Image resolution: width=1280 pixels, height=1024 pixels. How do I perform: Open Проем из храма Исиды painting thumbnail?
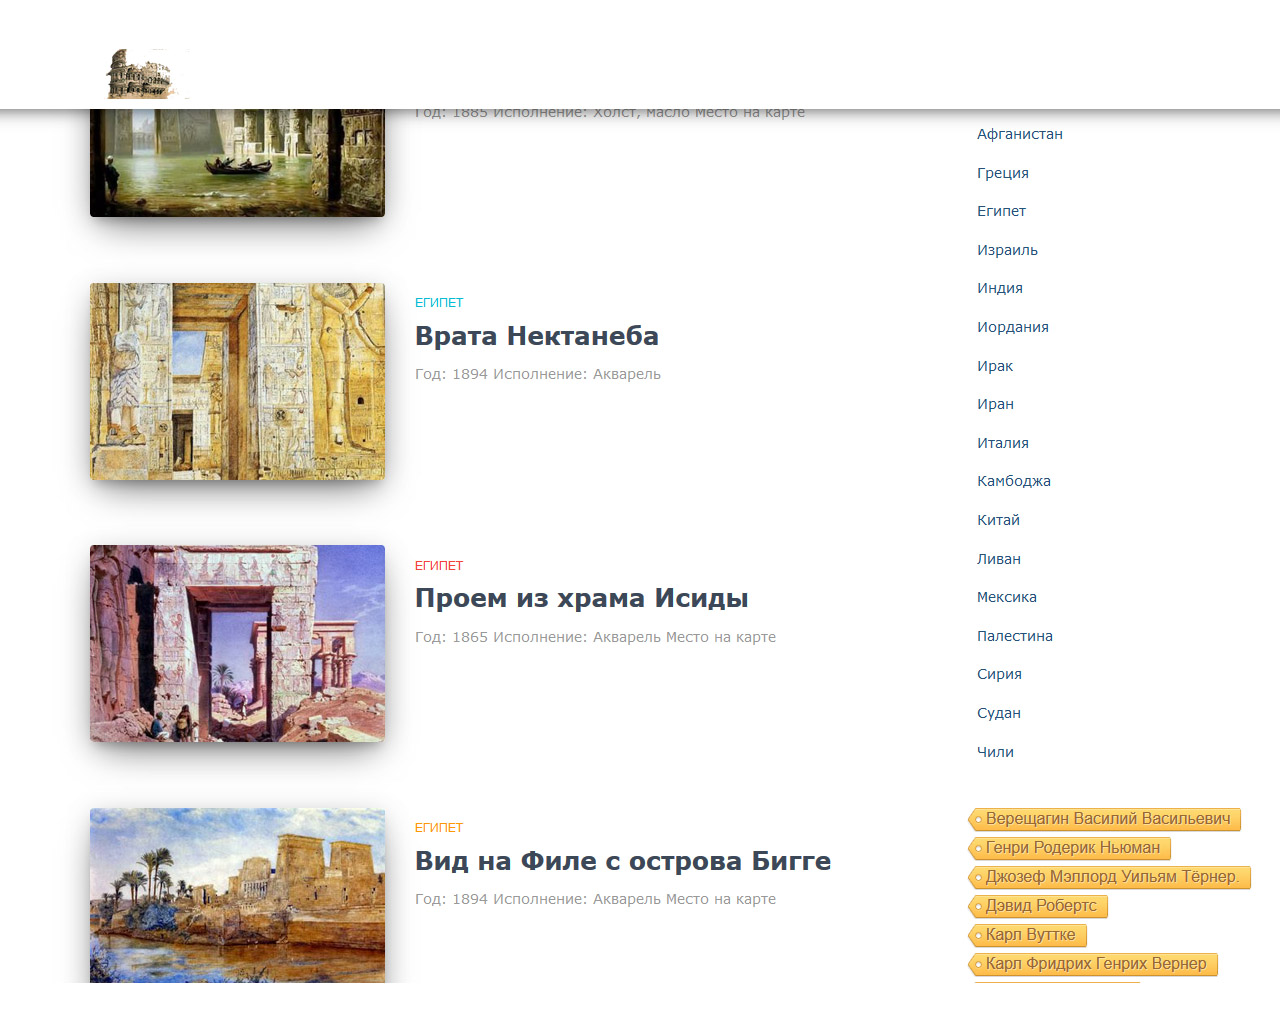point(237,643)
